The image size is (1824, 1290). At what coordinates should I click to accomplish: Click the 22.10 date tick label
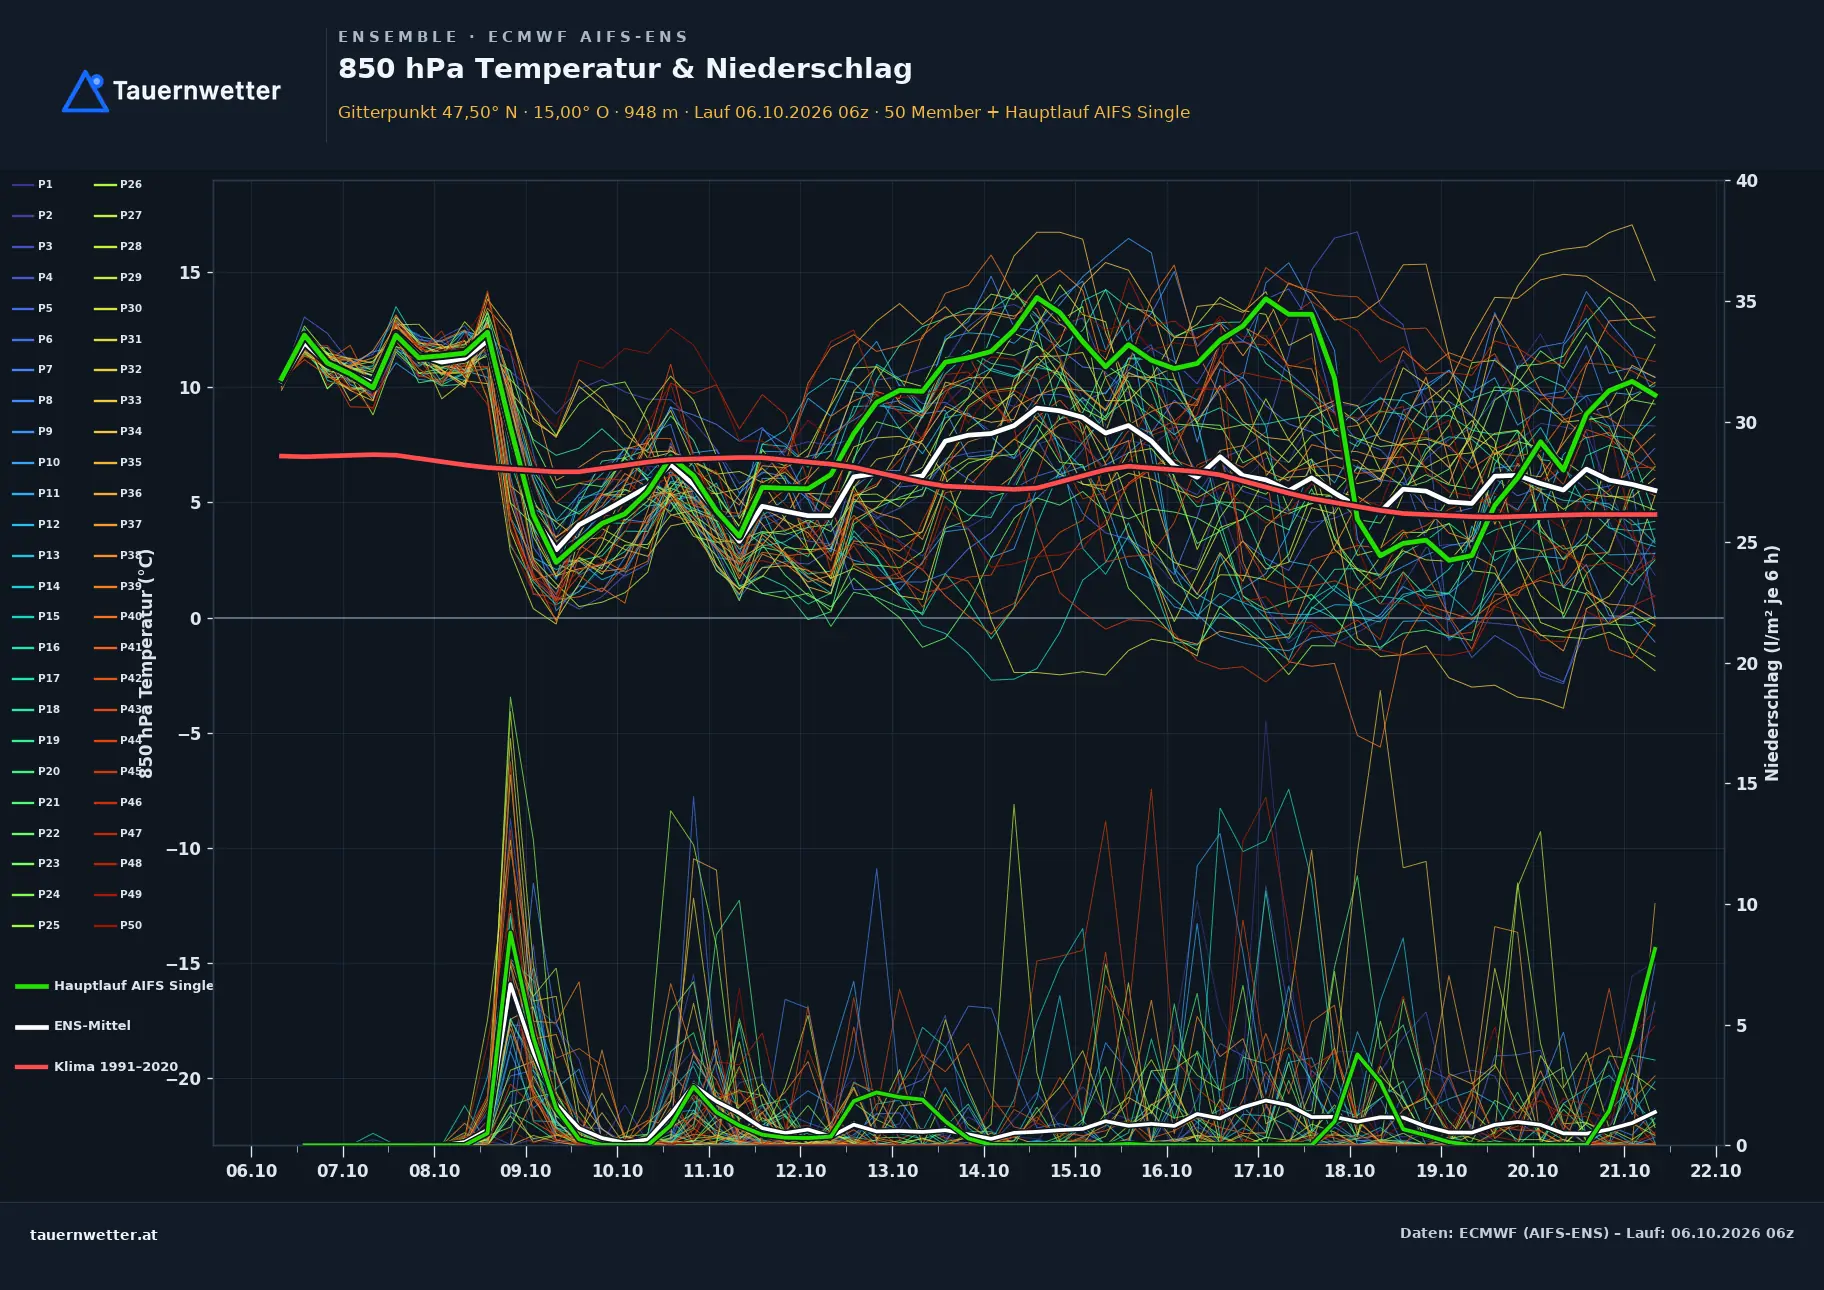1716,1171
